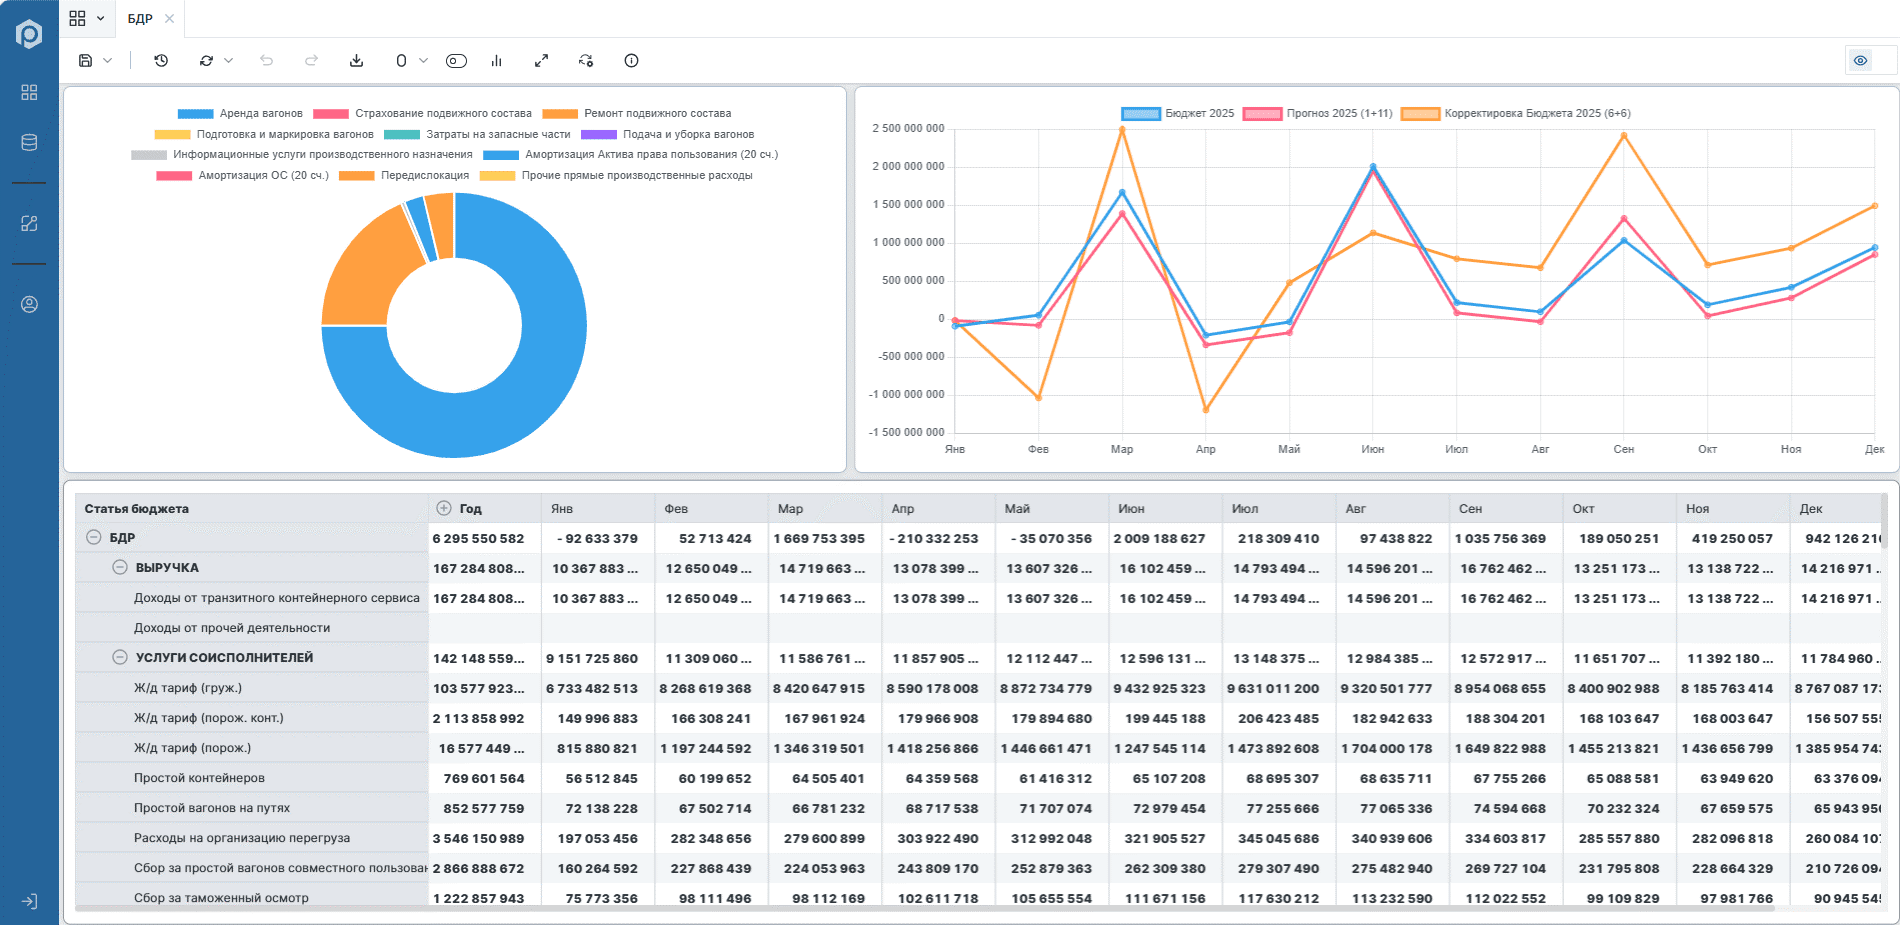Select the Простой контейнеров row label

click(x=199, y=778)
